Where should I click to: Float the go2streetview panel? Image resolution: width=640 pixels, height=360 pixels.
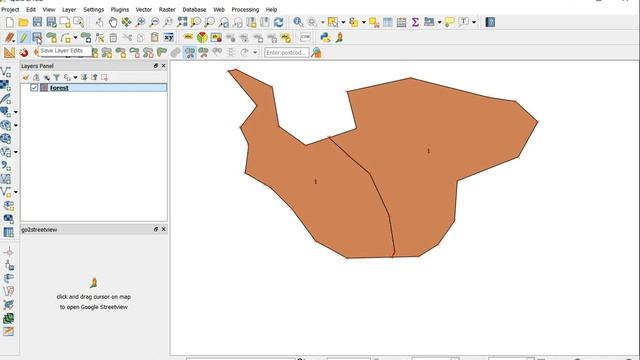pyautogui.click(x=156, y=229)
